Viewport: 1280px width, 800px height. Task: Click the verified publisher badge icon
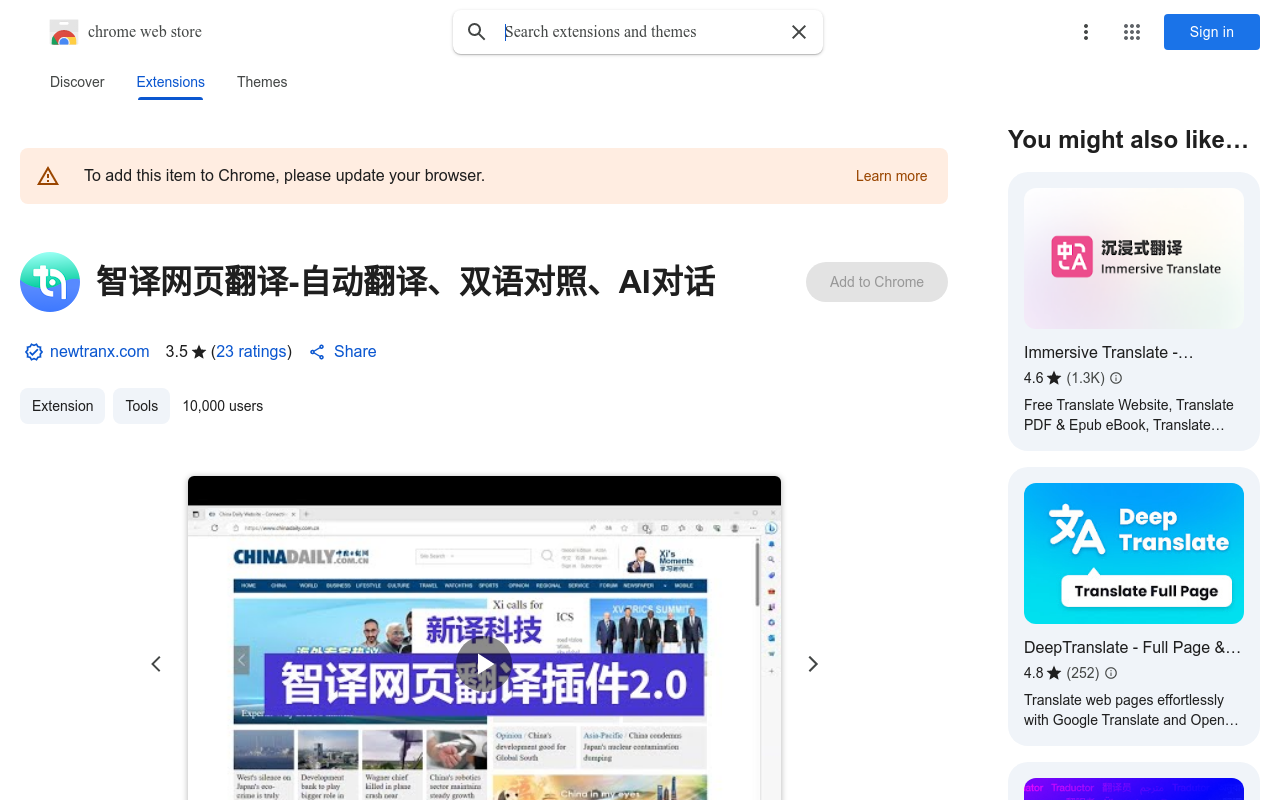pos(34,352)
